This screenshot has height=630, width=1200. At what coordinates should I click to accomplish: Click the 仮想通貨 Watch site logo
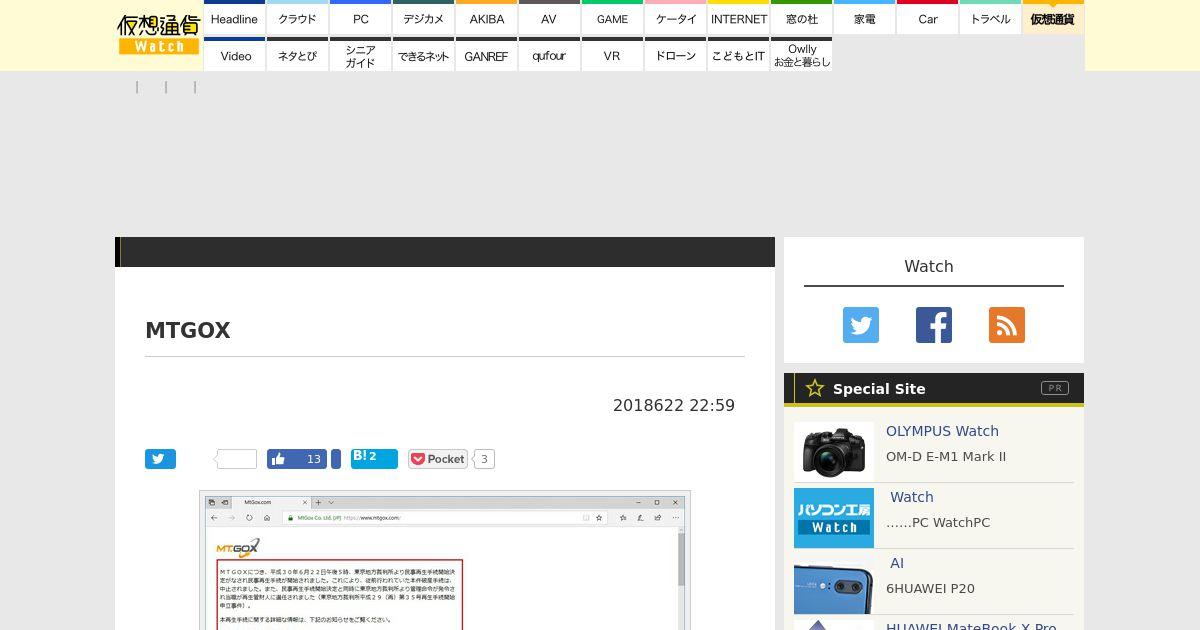tap(159, 35)
